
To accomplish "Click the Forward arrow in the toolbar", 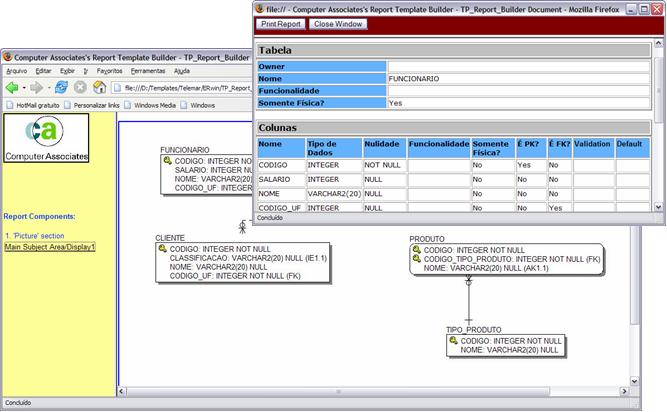I will [x=37, y=87].
